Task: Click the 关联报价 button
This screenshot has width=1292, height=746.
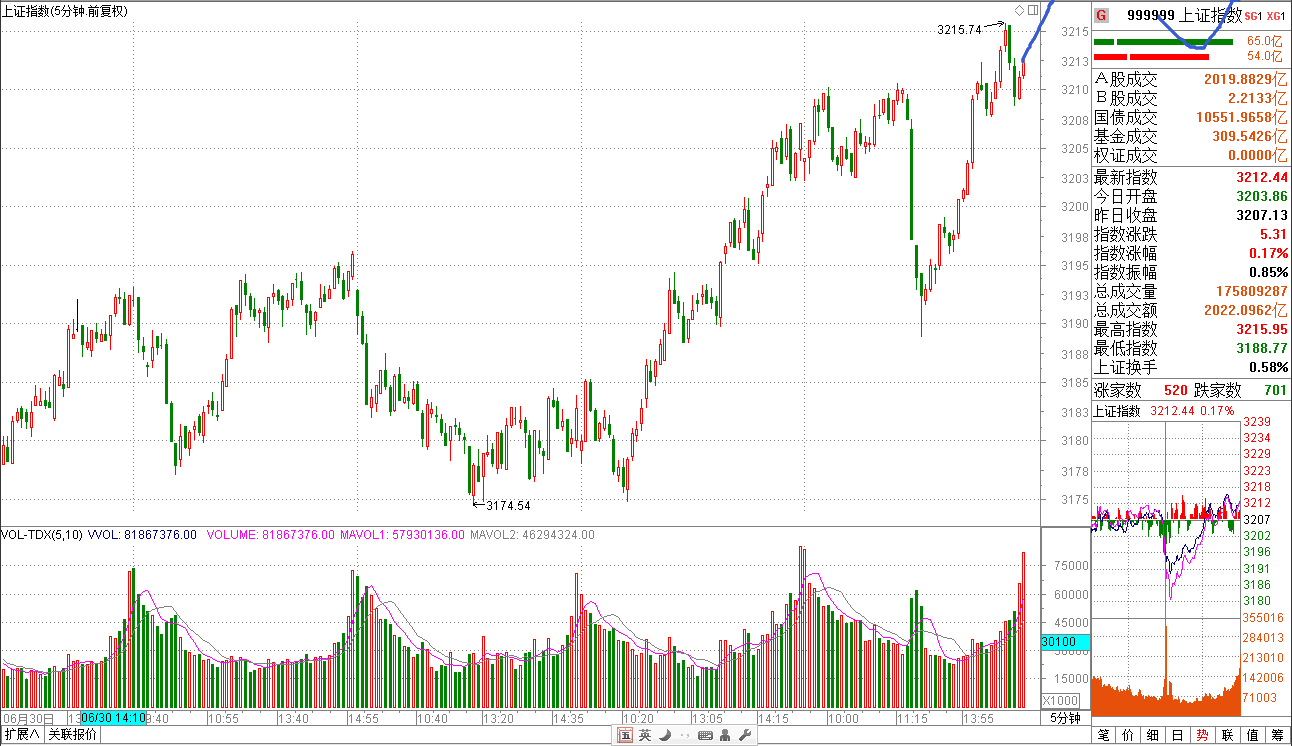Action: point(73,735)
